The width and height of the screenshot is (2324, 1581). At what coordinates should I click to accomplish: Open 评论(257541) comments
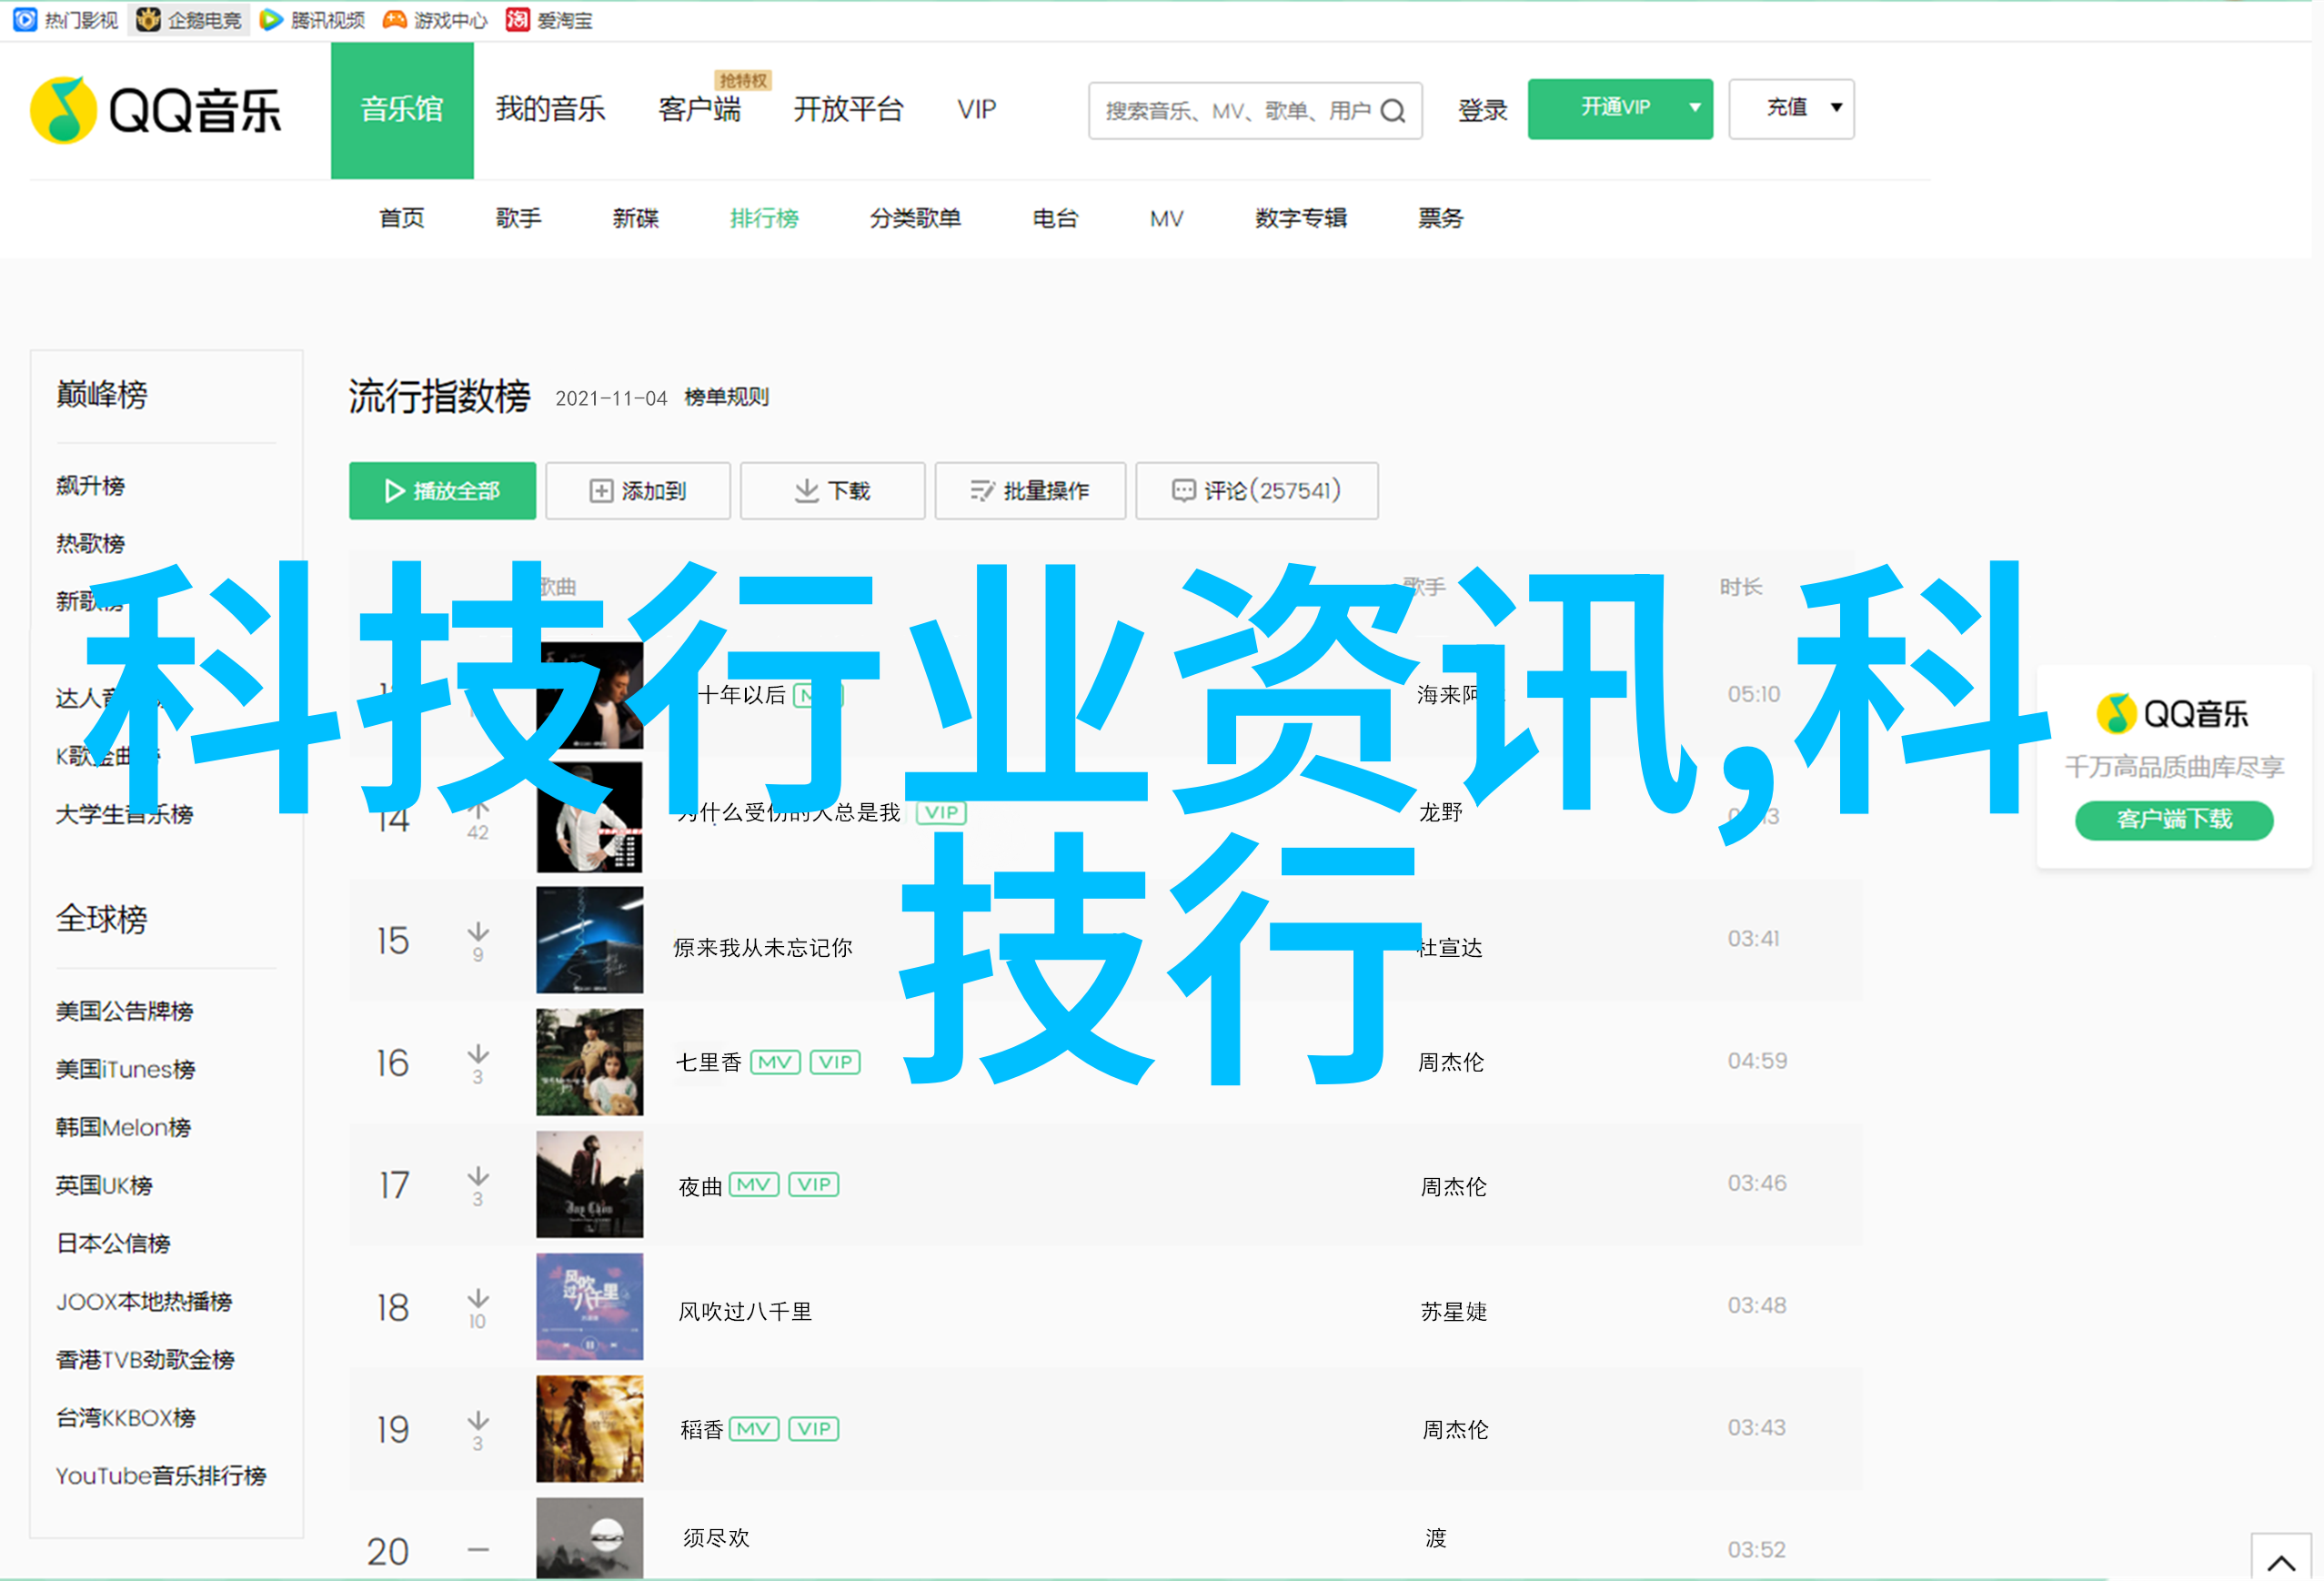tap(1256, 491)
